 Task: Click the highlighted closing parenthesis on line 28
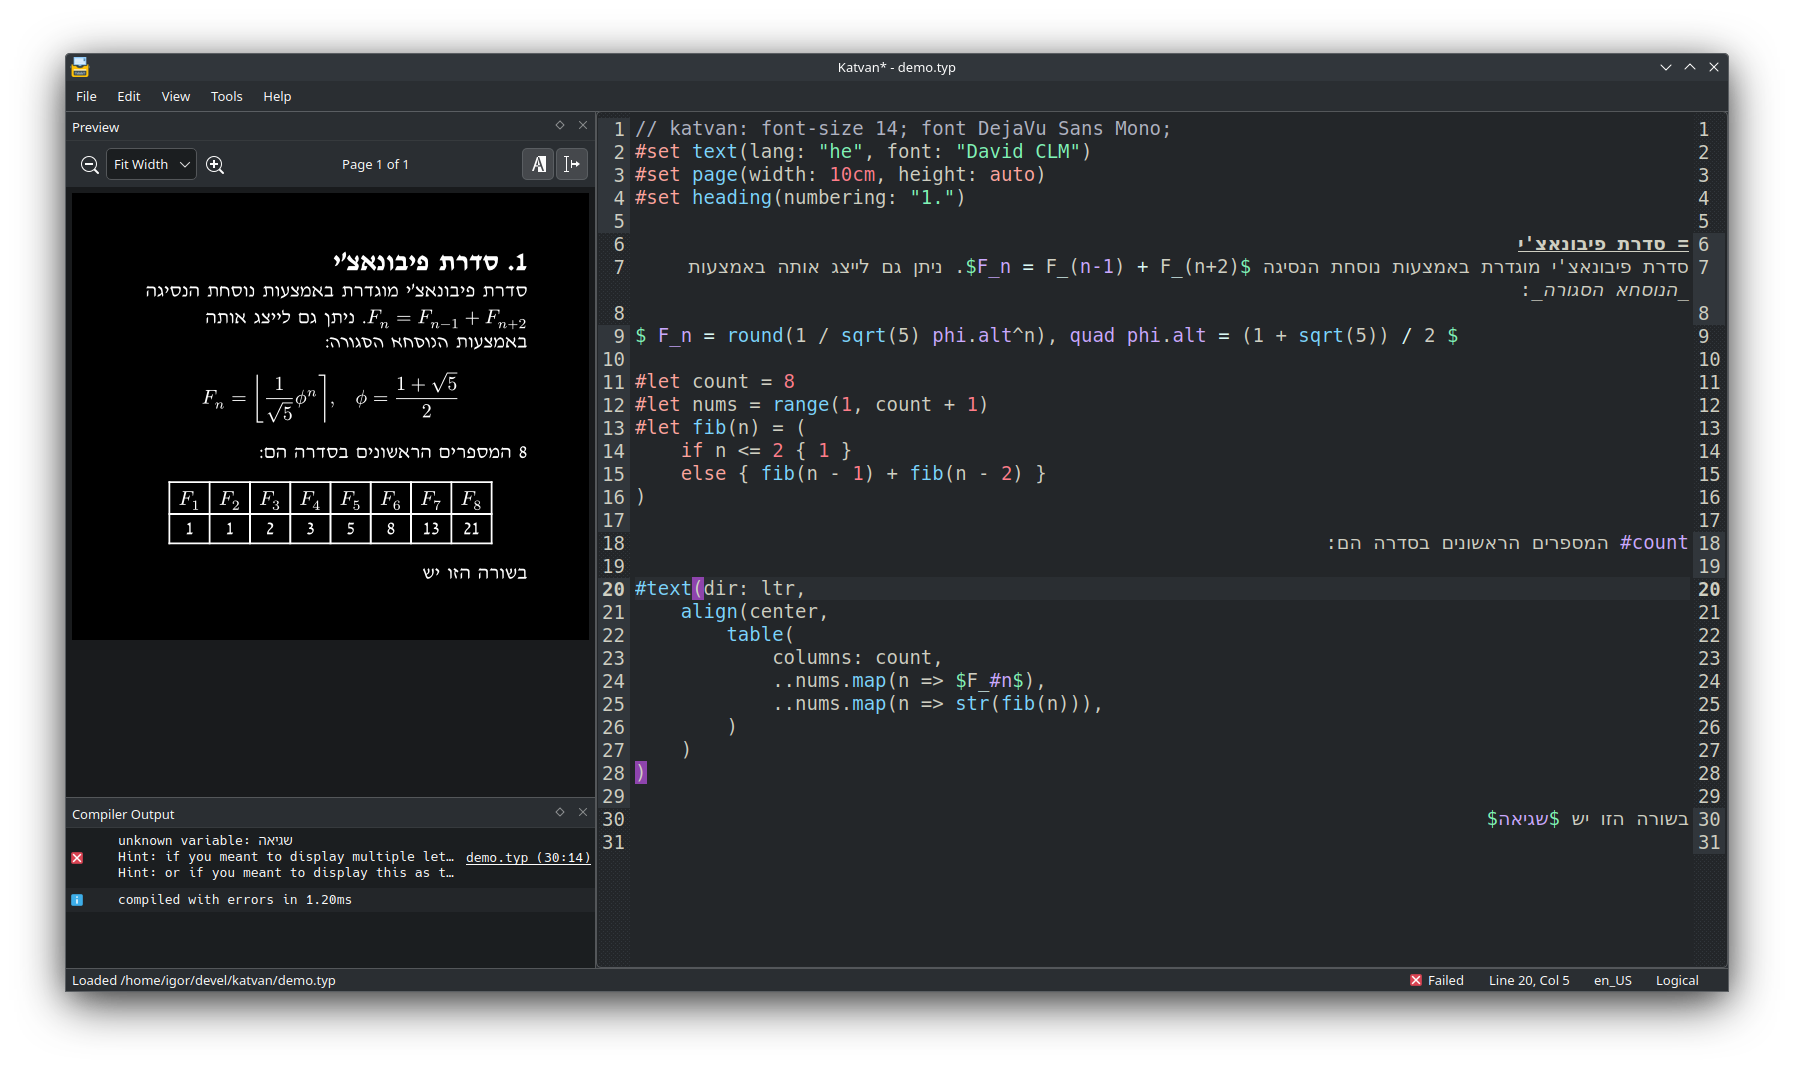click(640, 773)
